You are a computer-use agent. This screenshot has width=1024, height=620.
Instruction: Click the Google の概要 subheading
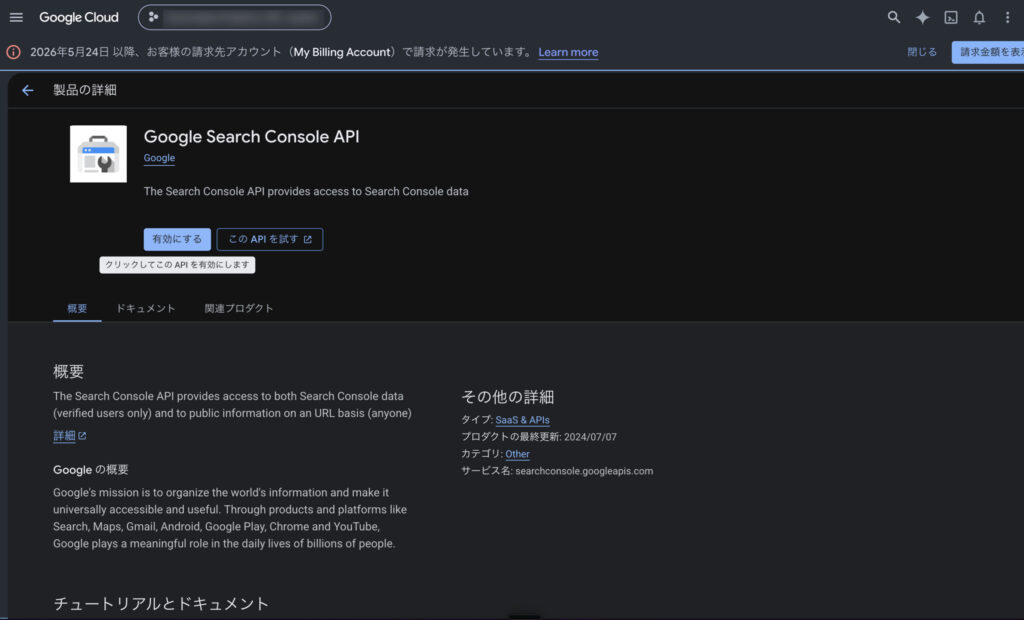[x=91, y=470]
